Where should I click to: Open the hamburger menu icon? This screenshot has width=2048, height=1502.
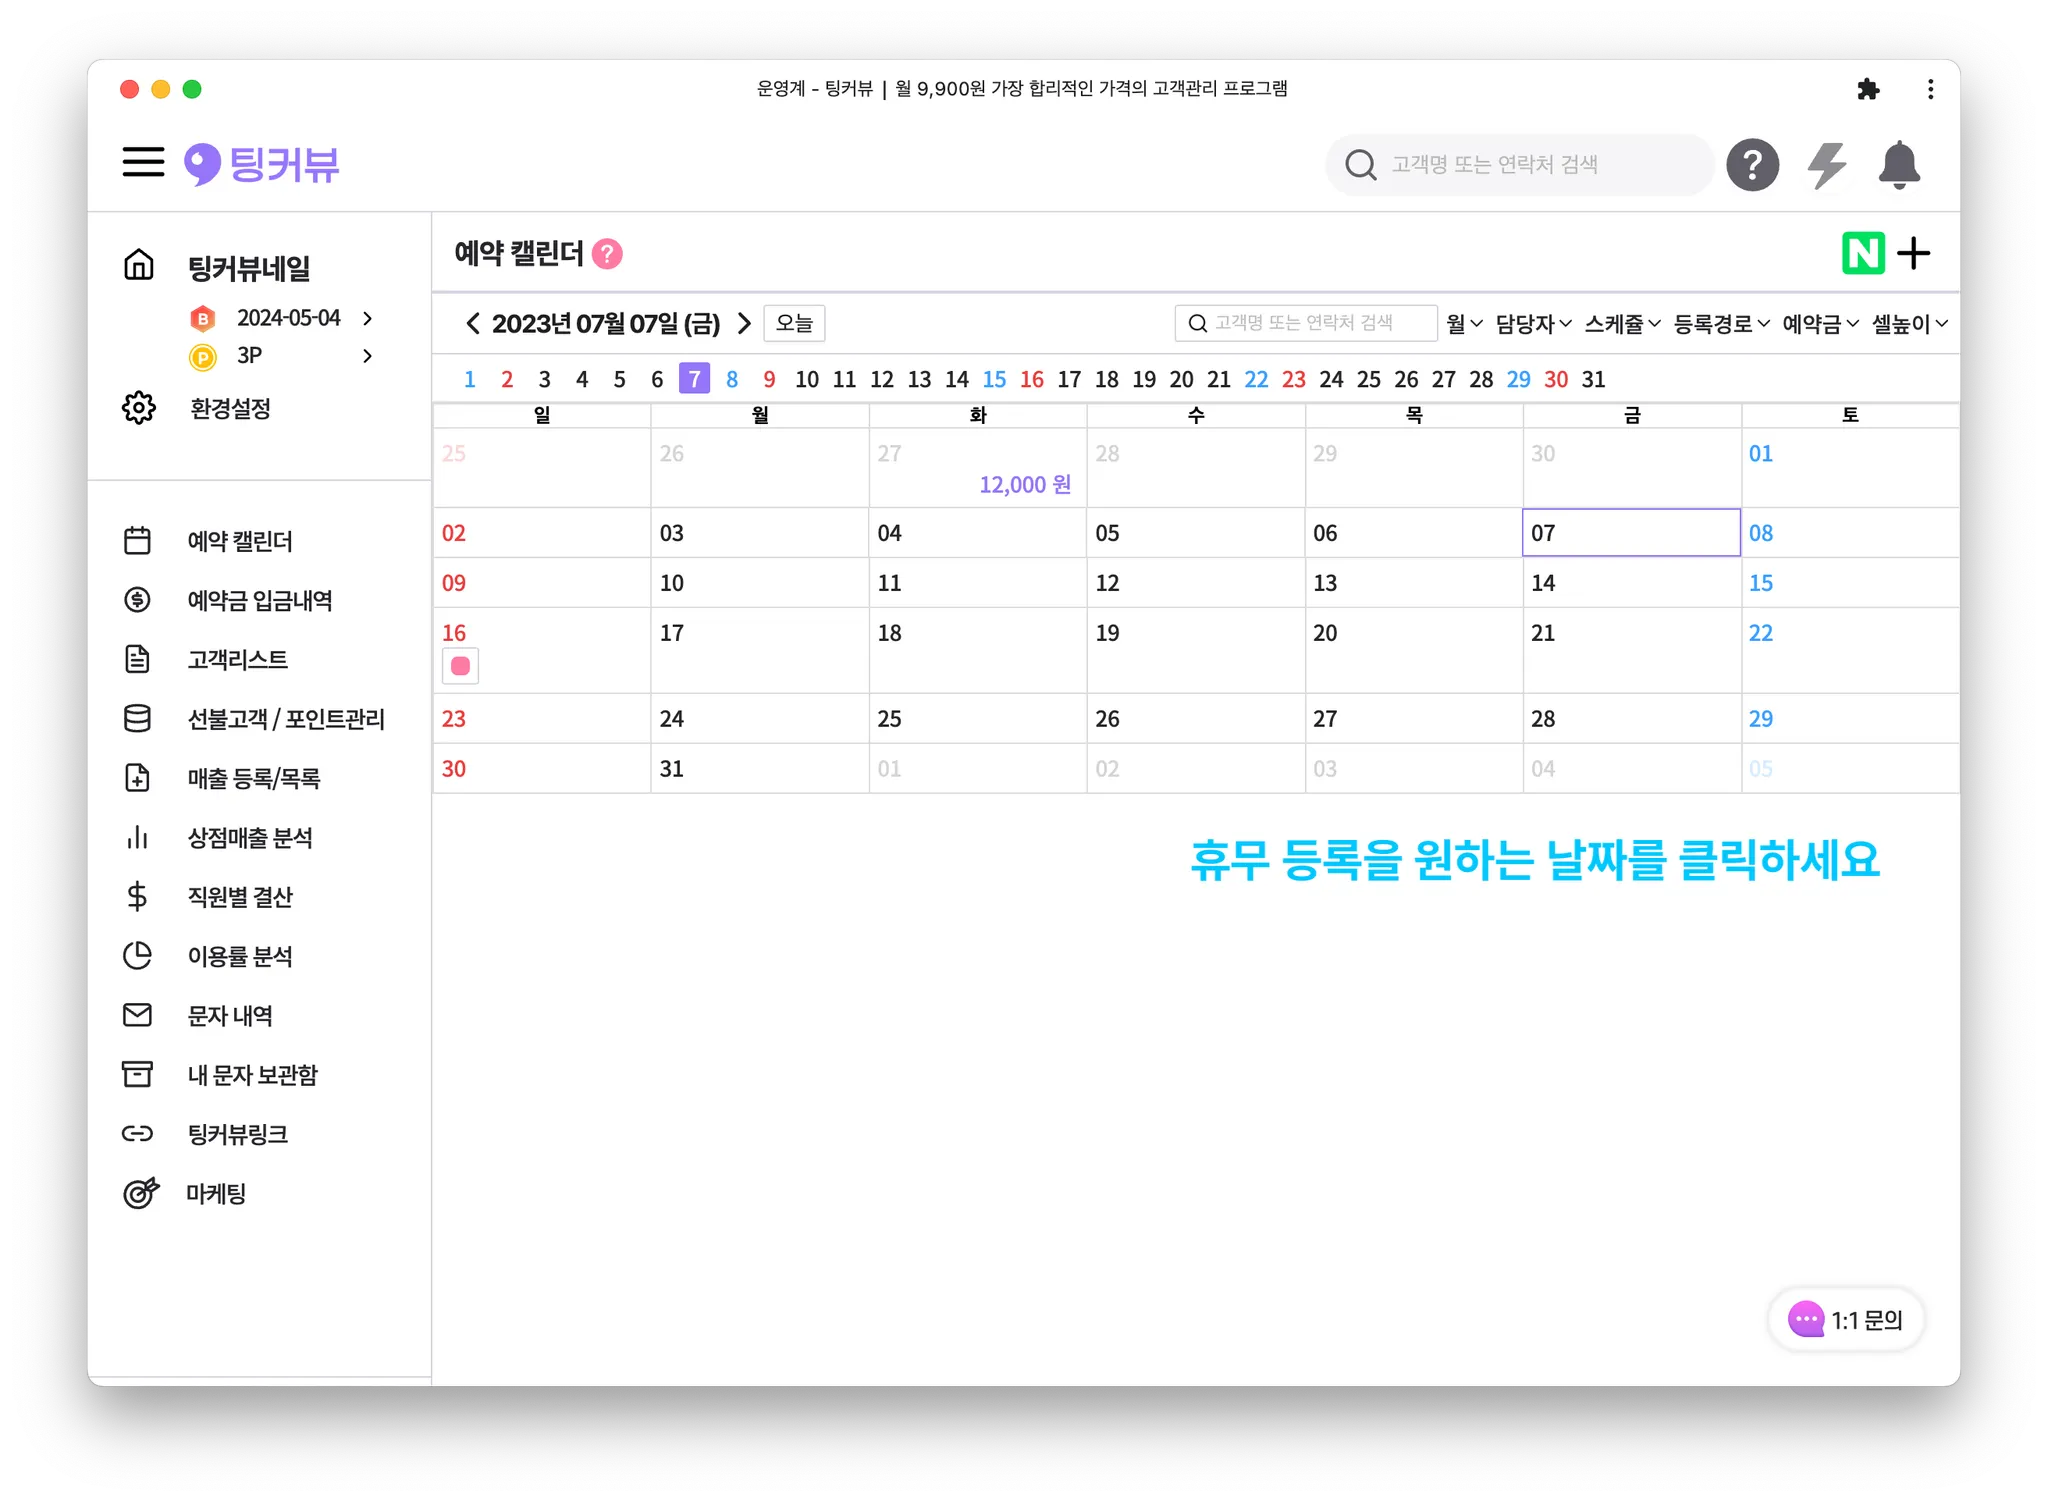click(x=143, y=163)
